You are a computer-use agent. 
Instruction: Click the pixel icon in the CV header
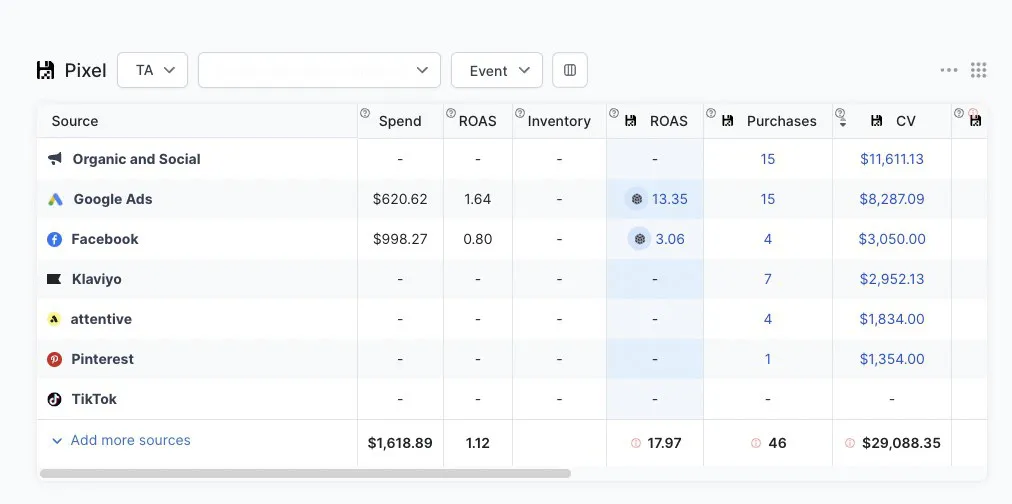pyautogui.click(x=876, y=121)
